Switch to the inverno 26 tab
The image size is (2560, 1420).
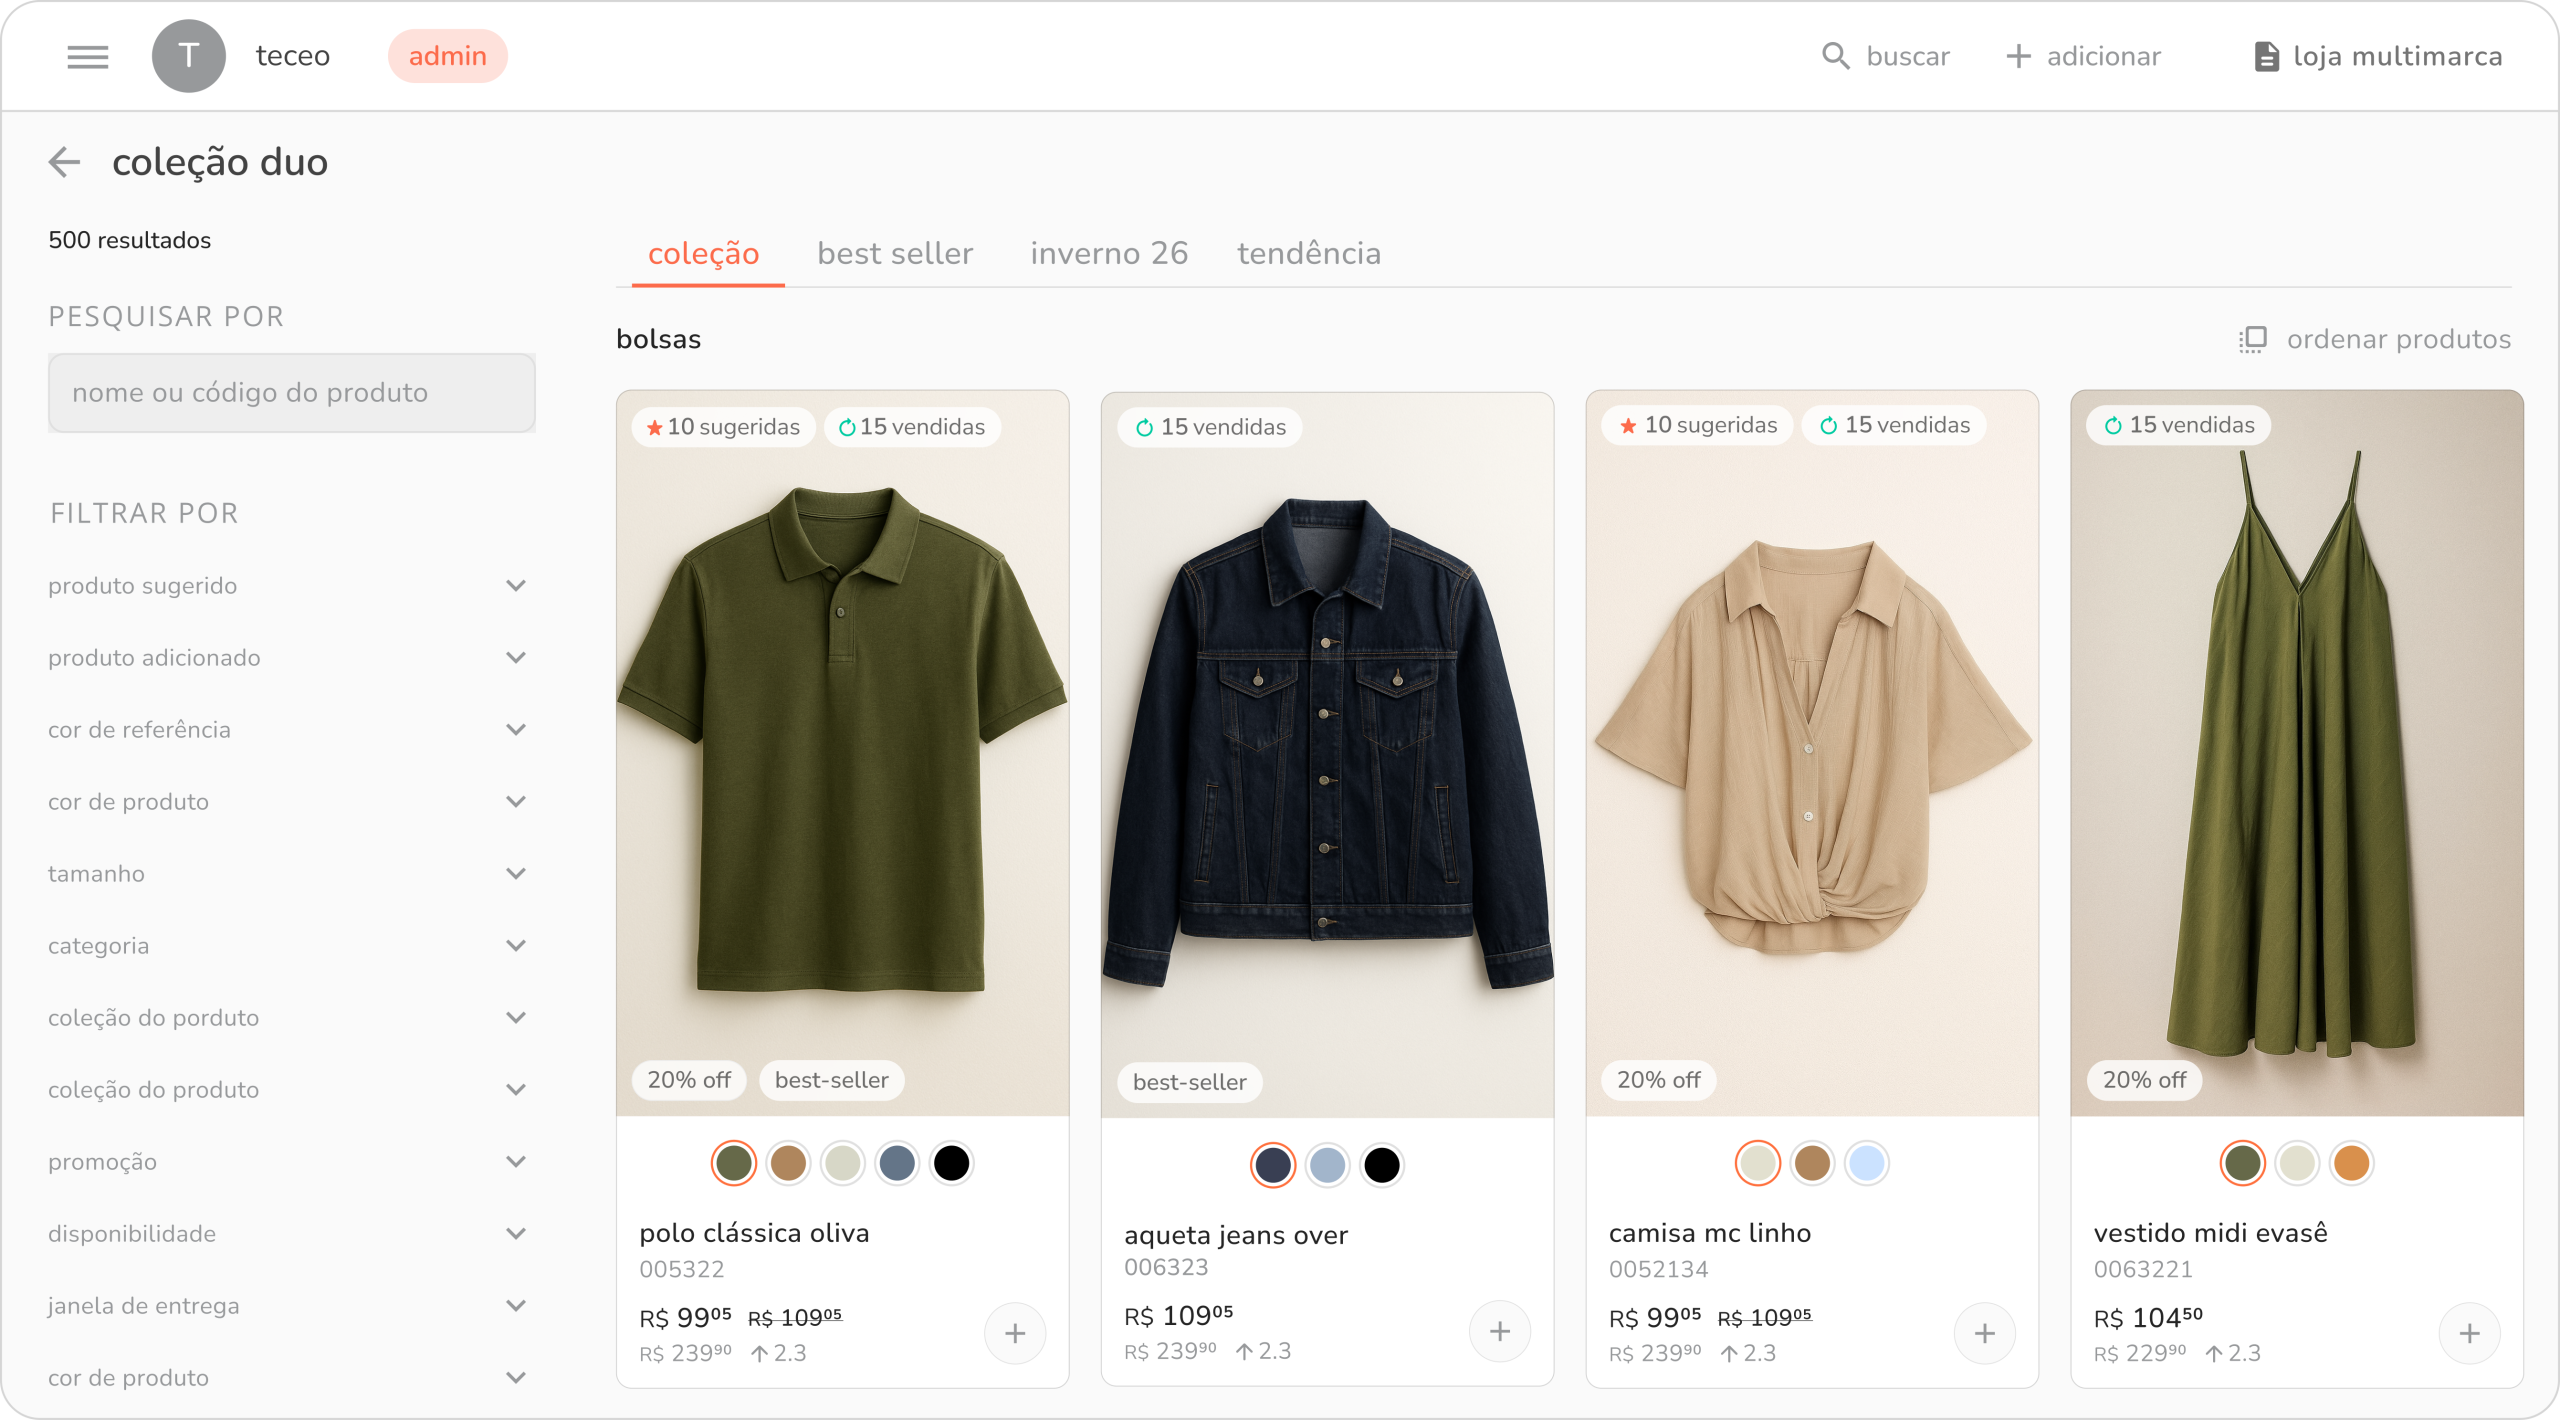coord(1108,254)
